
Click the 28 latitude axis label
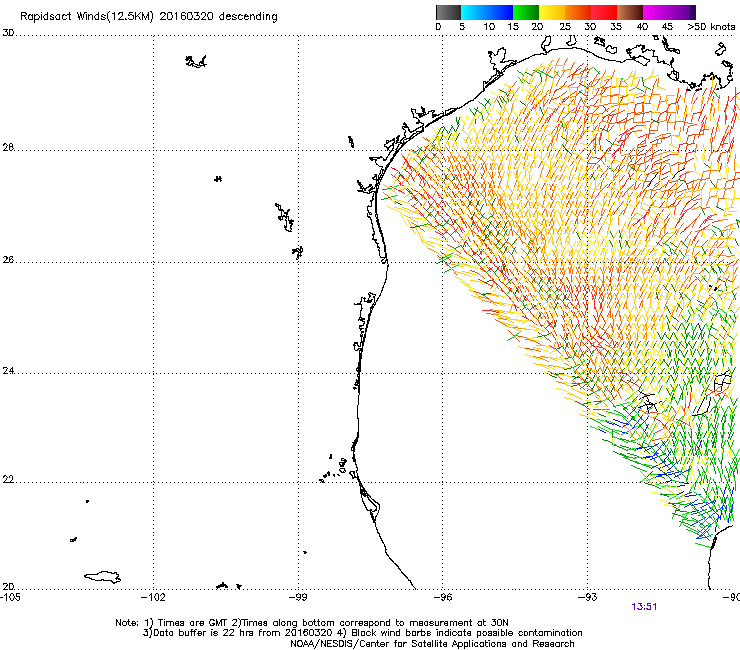[x=8, y=148]
